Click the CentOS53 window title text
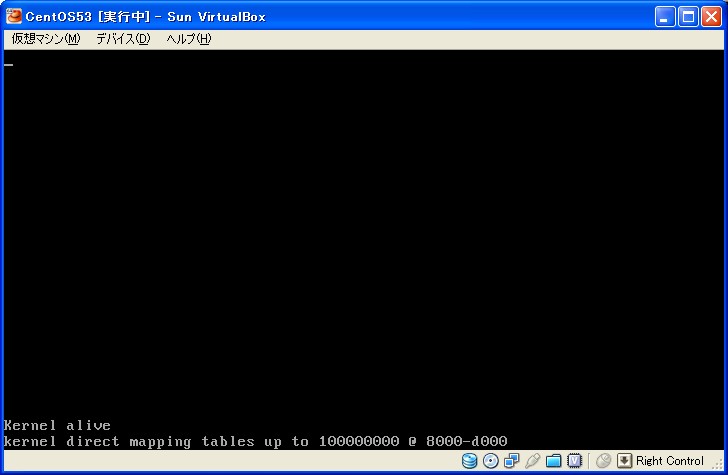Image resolution: width=728 pixels, height=475 pixels. [x=145, y=17]
